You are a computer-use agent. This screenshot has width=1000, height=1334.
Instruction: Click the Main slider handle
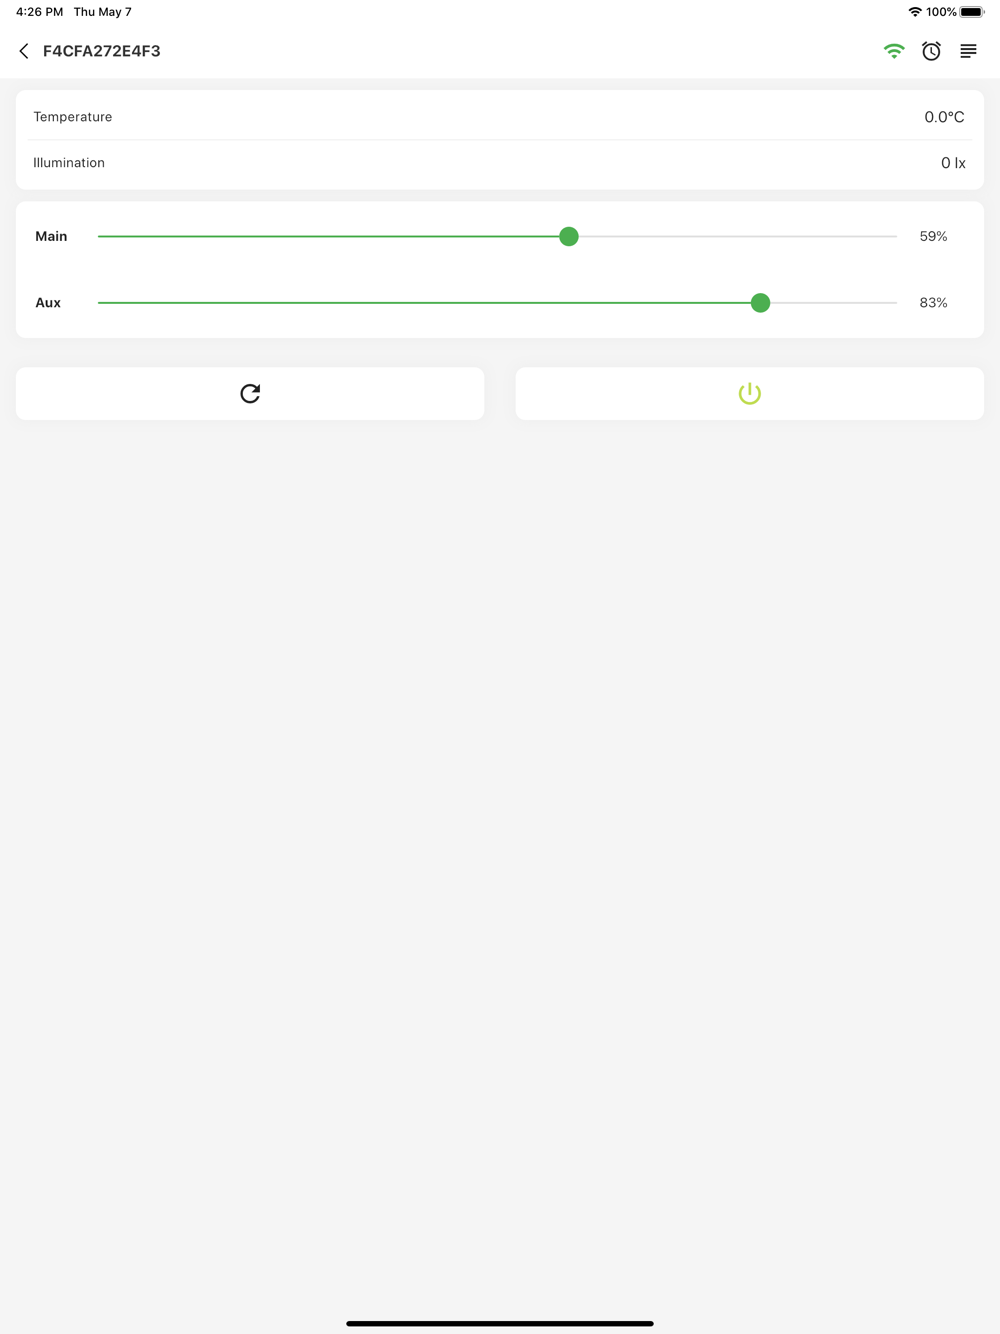pos(569,237)
